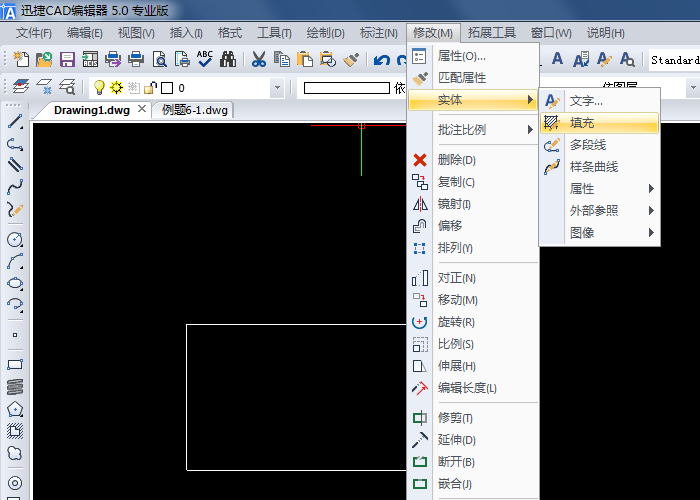Select 镜射(I) menu entry
The height and width of the screenshot is (500, 700).
(472, 204)
